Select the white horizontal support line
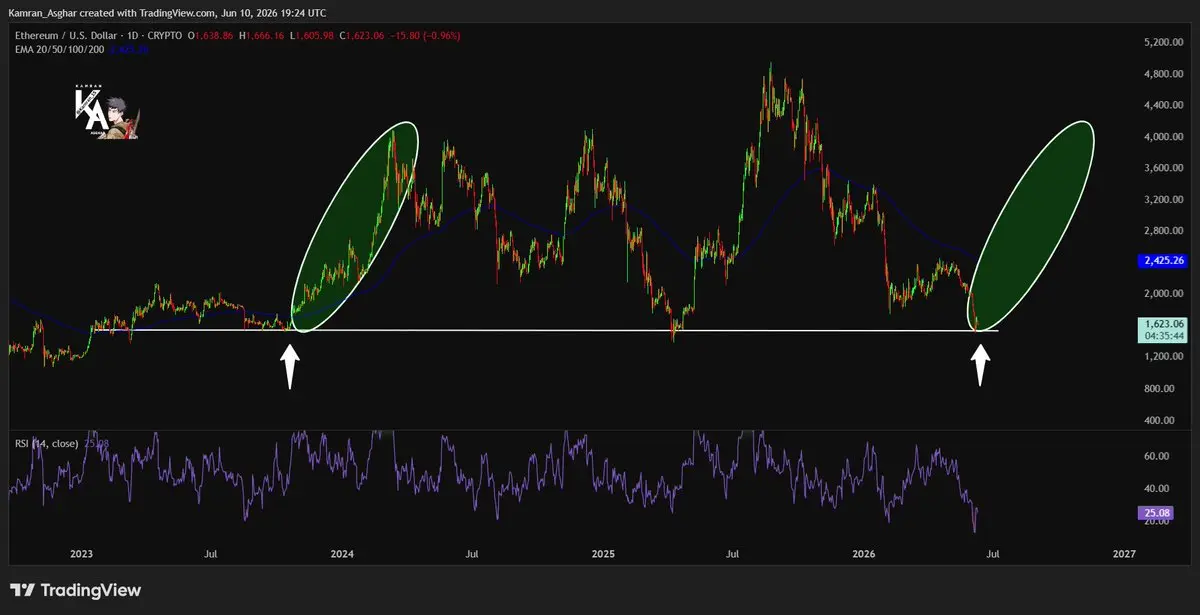 (x=545, y=330)
